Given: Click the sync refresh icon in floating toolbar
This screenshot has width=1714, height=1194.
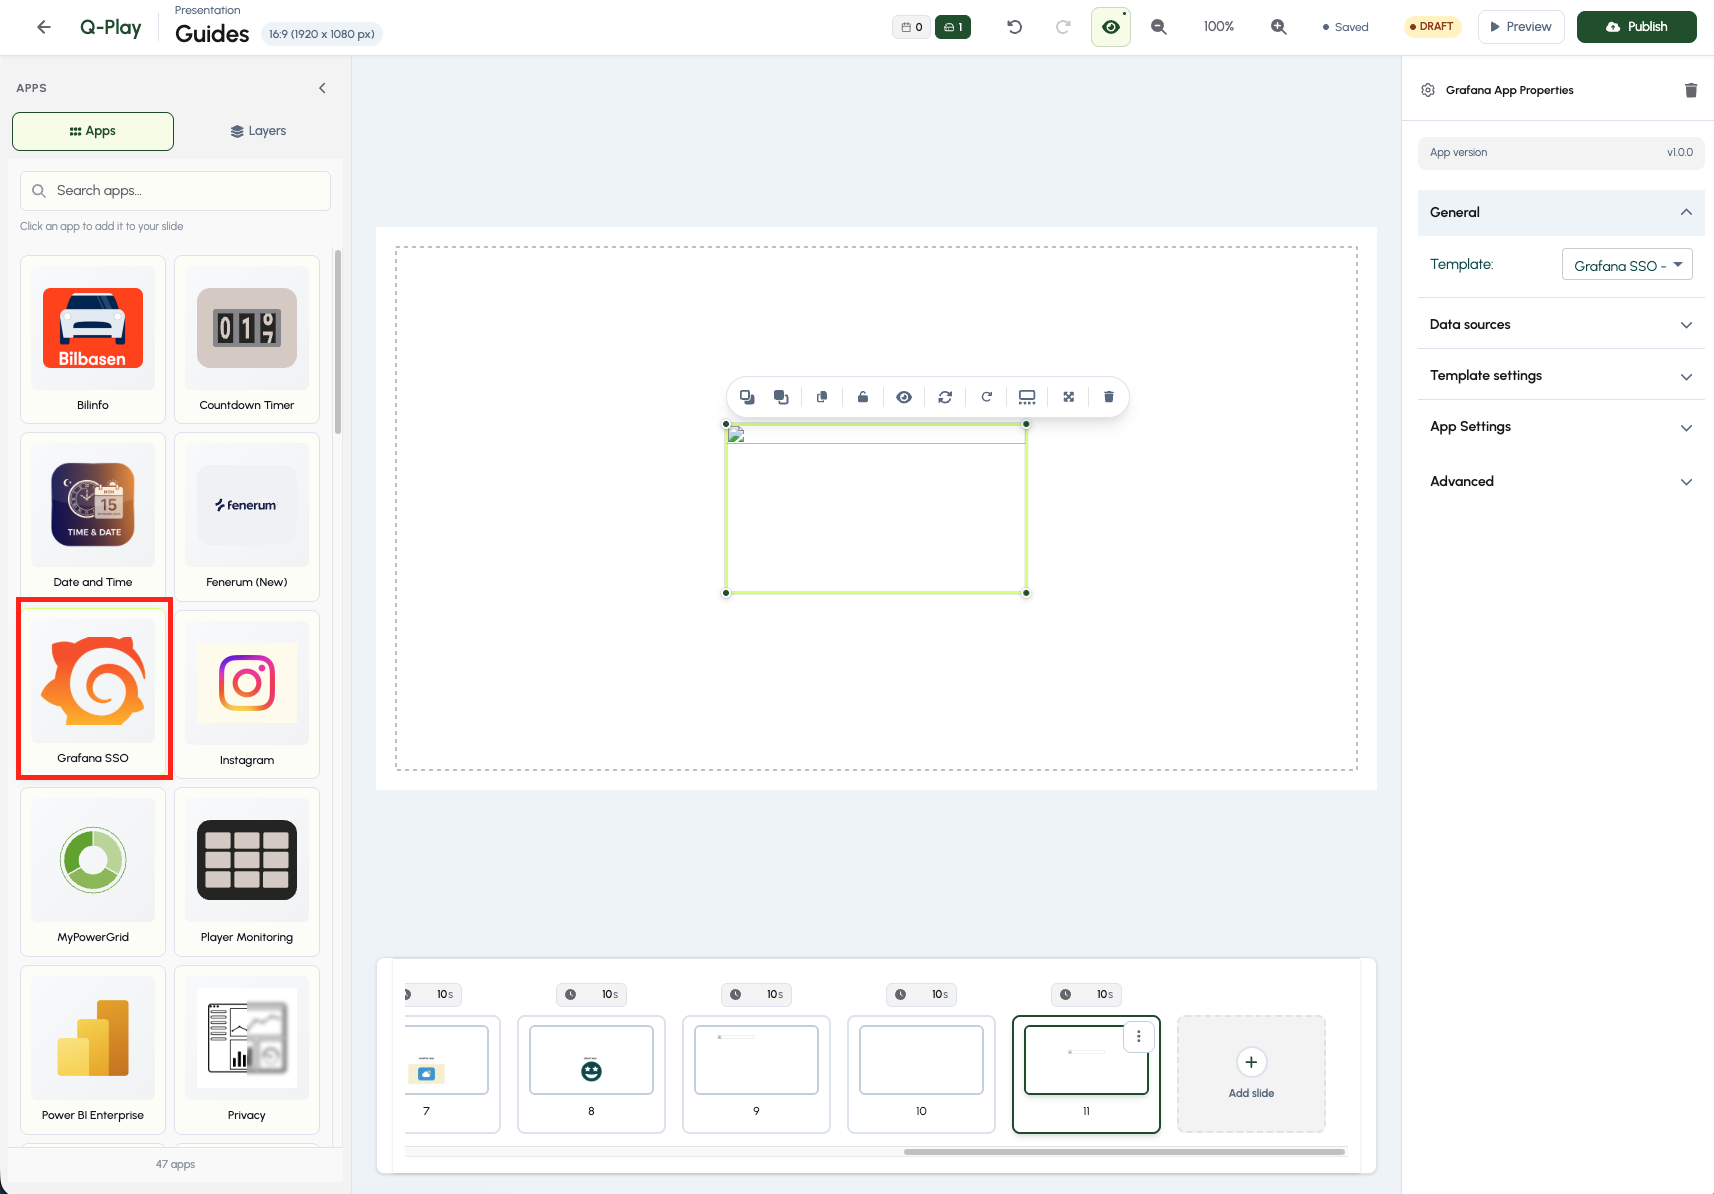Looking at the screenshot, I should click(x=945, y=397).
